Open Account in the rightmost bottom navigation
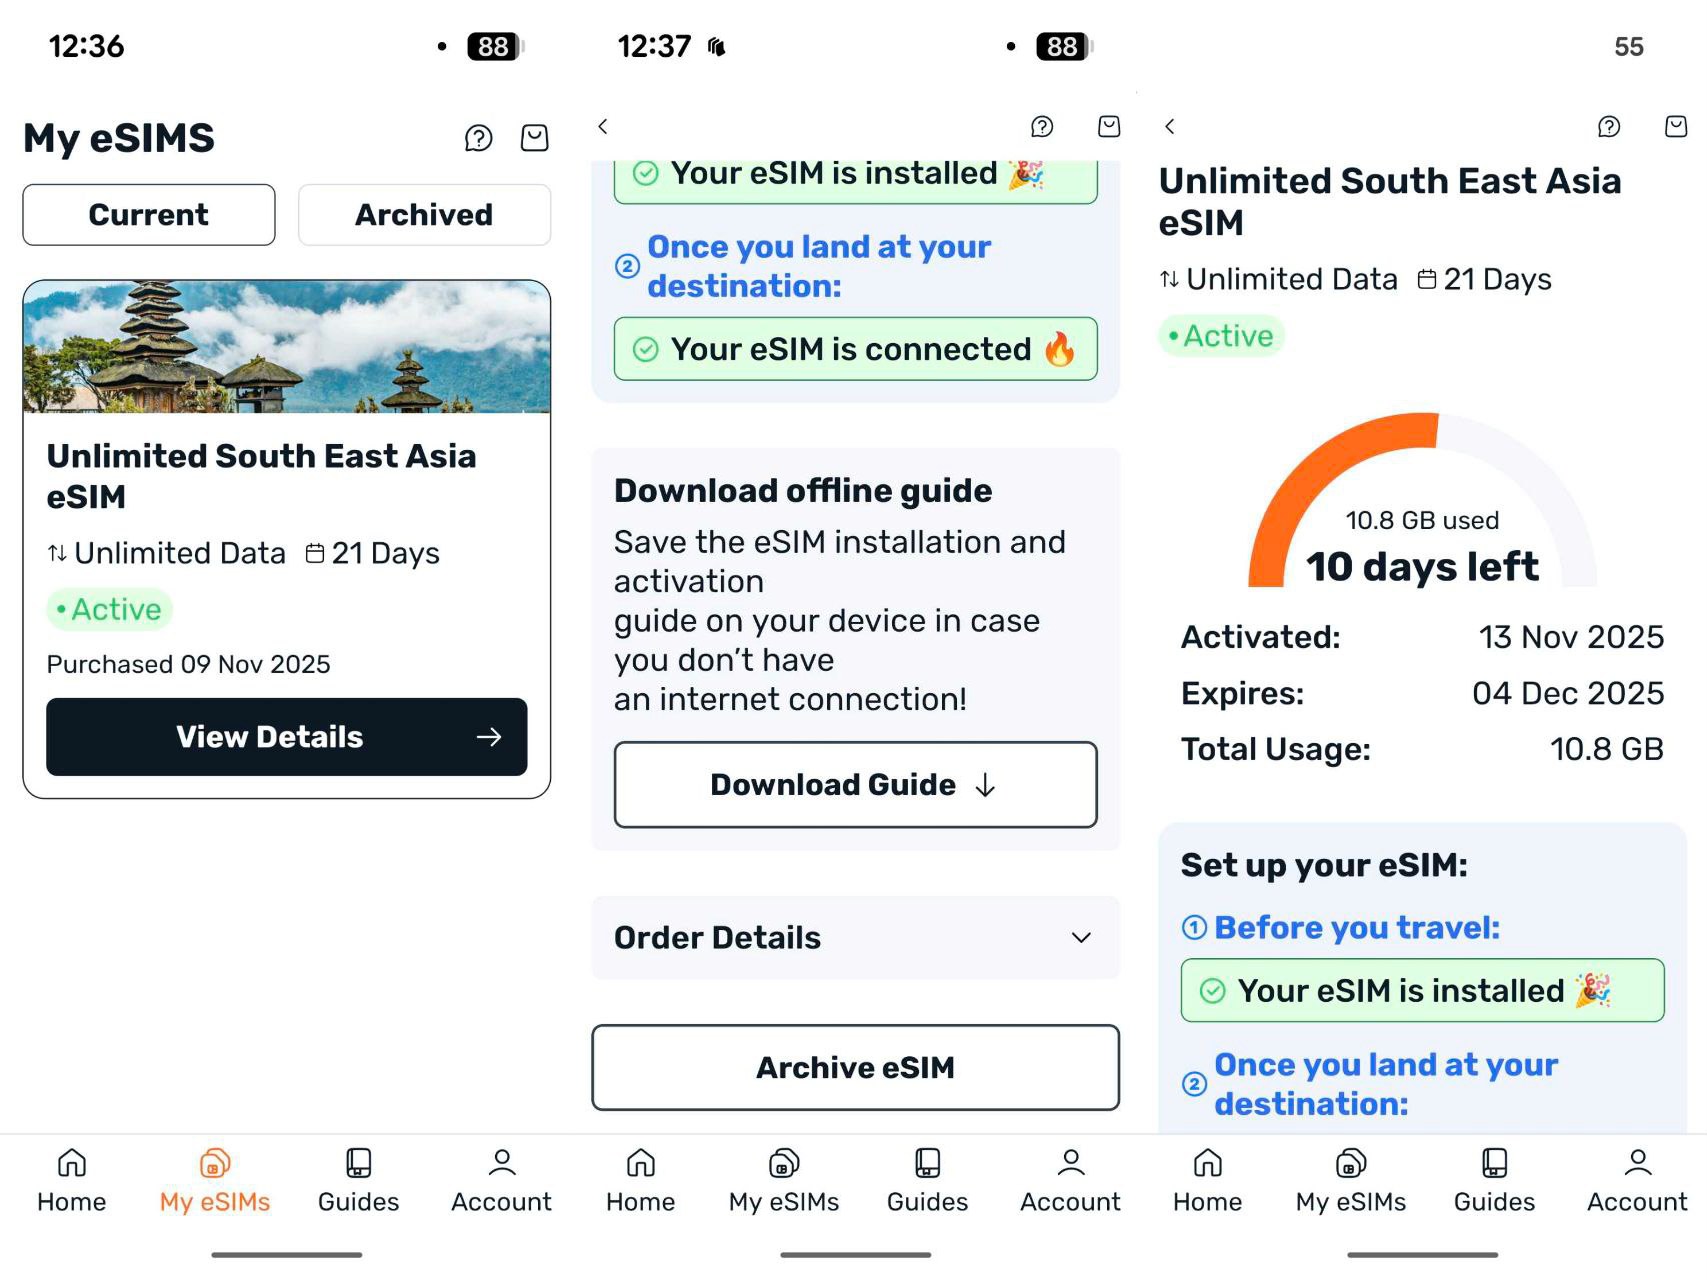 point(1636,1180)
